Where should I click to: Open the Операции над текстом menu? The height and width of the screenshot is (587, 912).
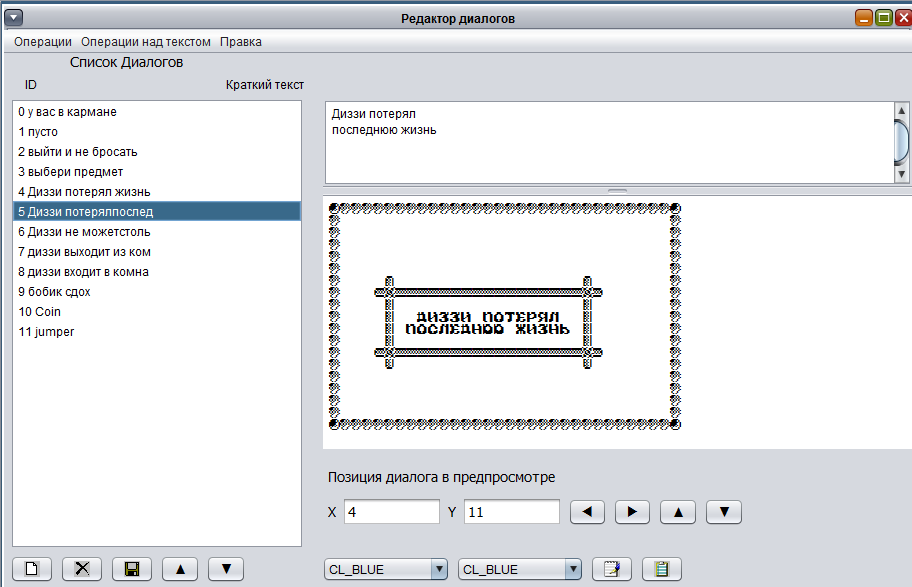point(145,42)
